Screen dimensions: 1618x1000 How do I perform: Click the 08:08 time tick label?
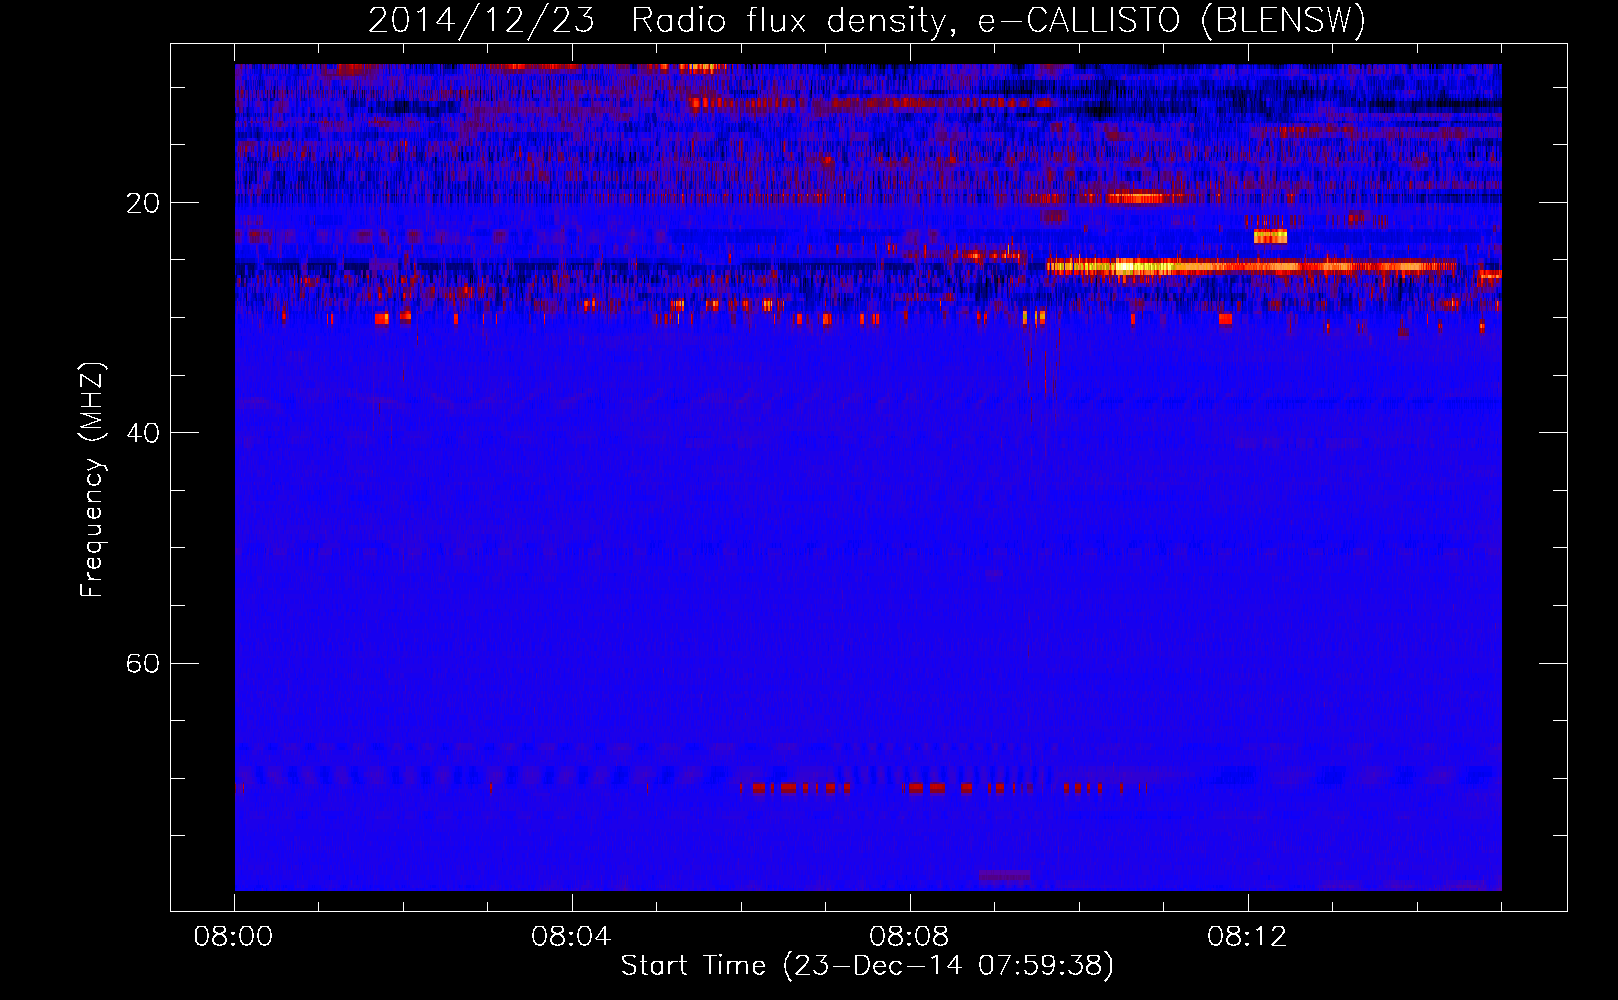coord(909,937)
